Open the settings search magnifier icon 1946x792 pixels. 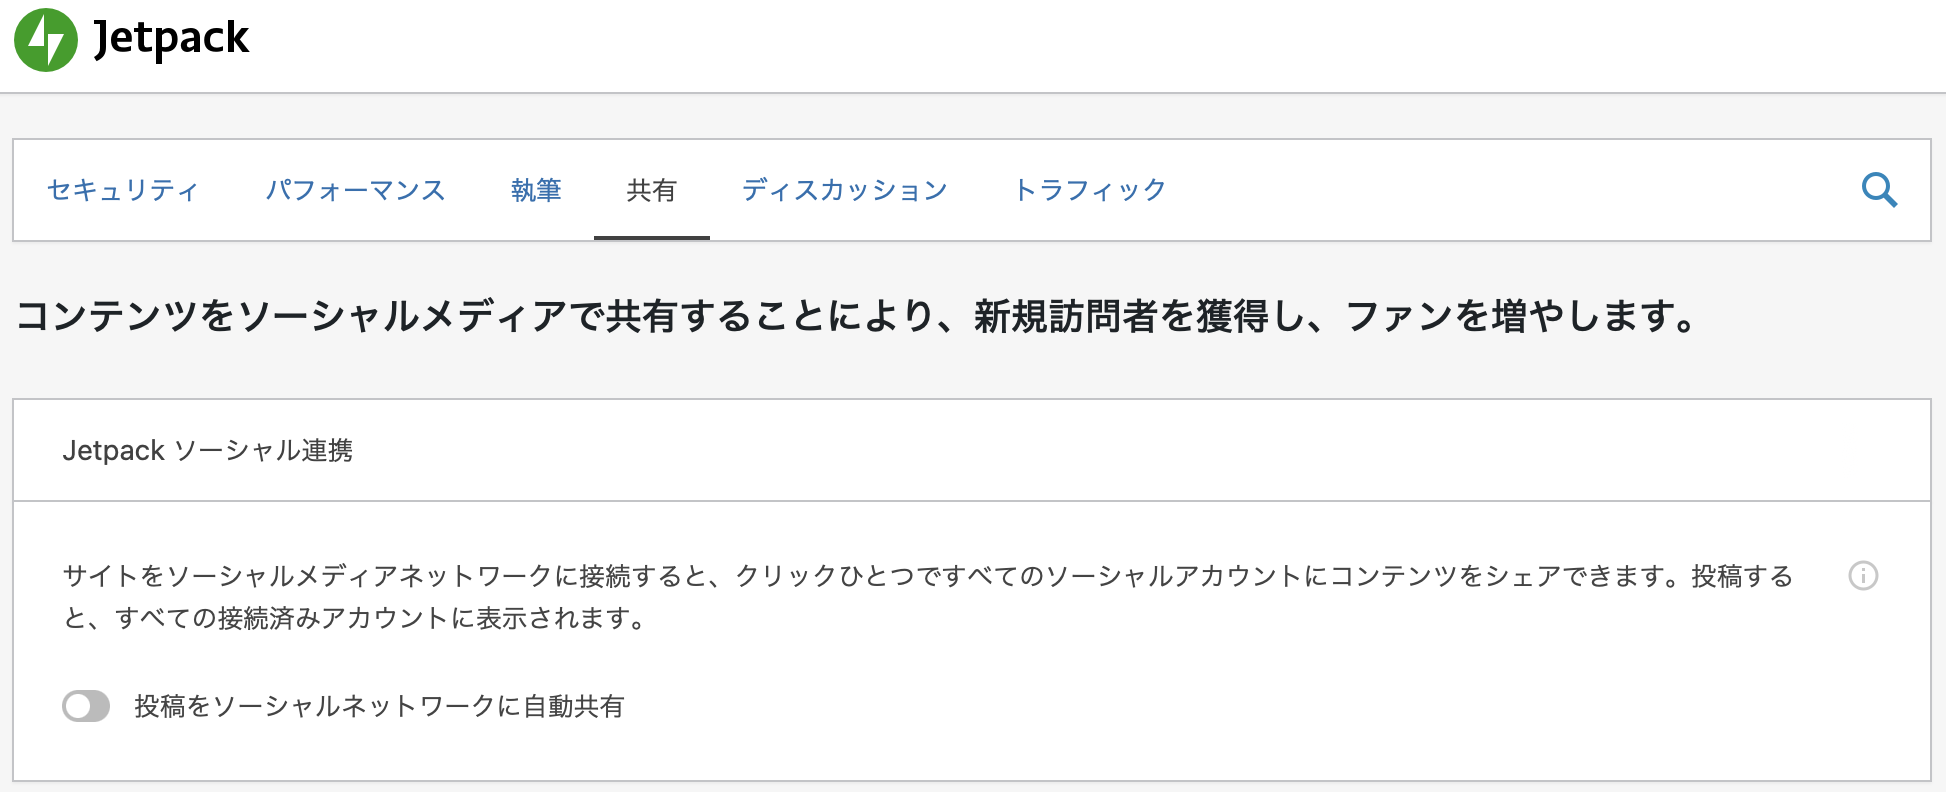[1879, 190]
